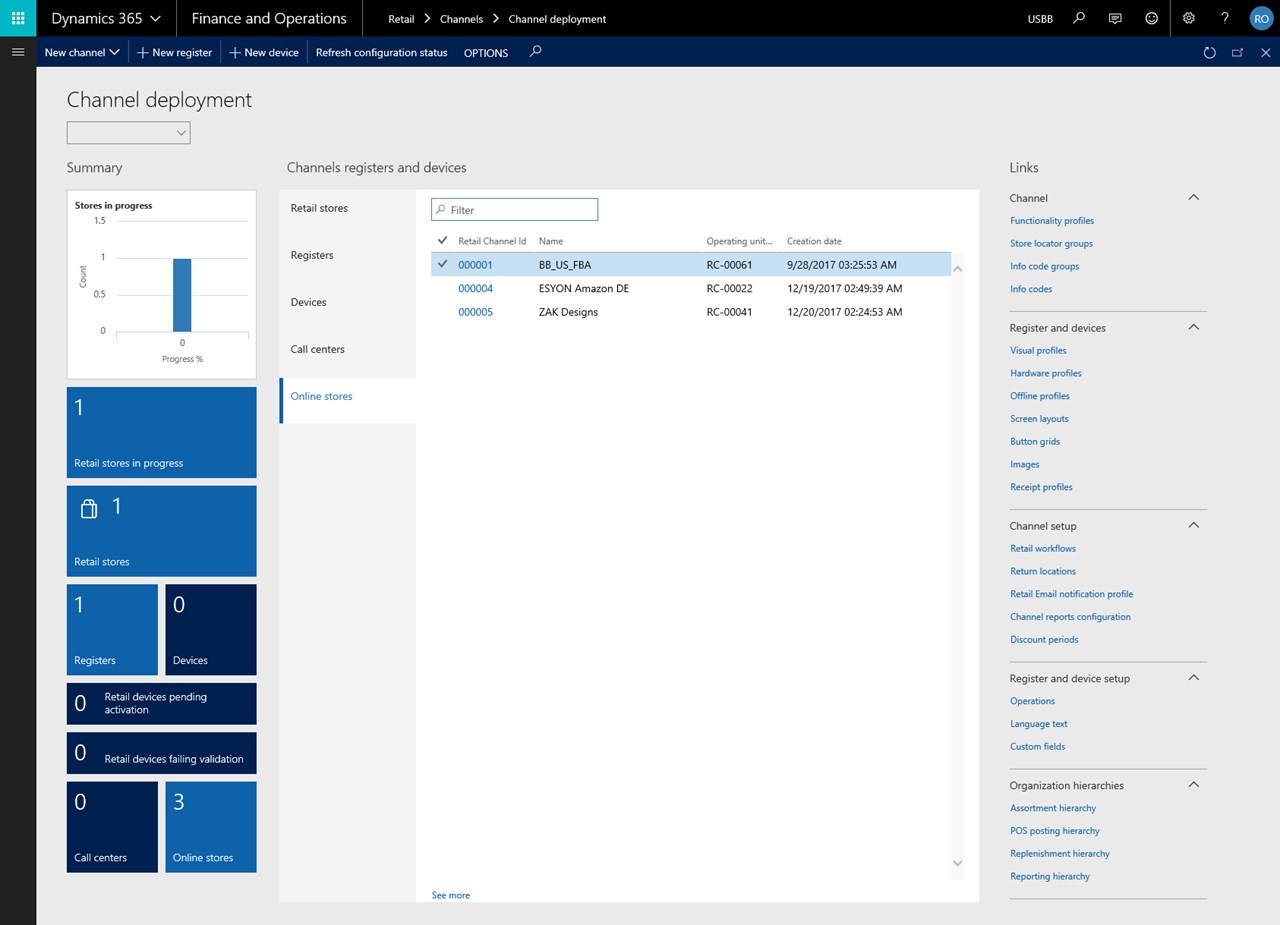Open page in new window icon
The width and height of the screenshot is (1280, 925).
[1238, 52]
